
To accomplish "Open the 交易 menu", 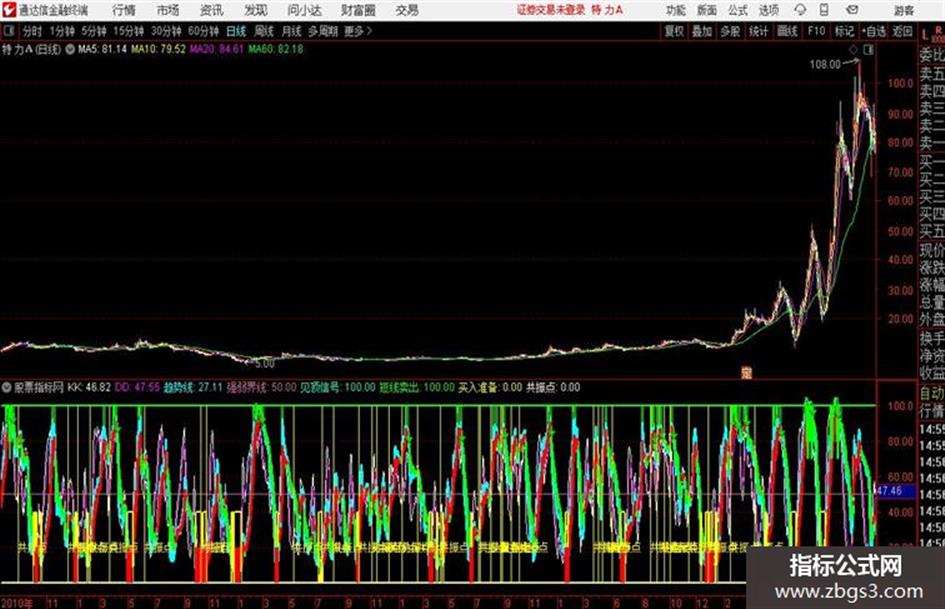I will click(x=407, y=10).
